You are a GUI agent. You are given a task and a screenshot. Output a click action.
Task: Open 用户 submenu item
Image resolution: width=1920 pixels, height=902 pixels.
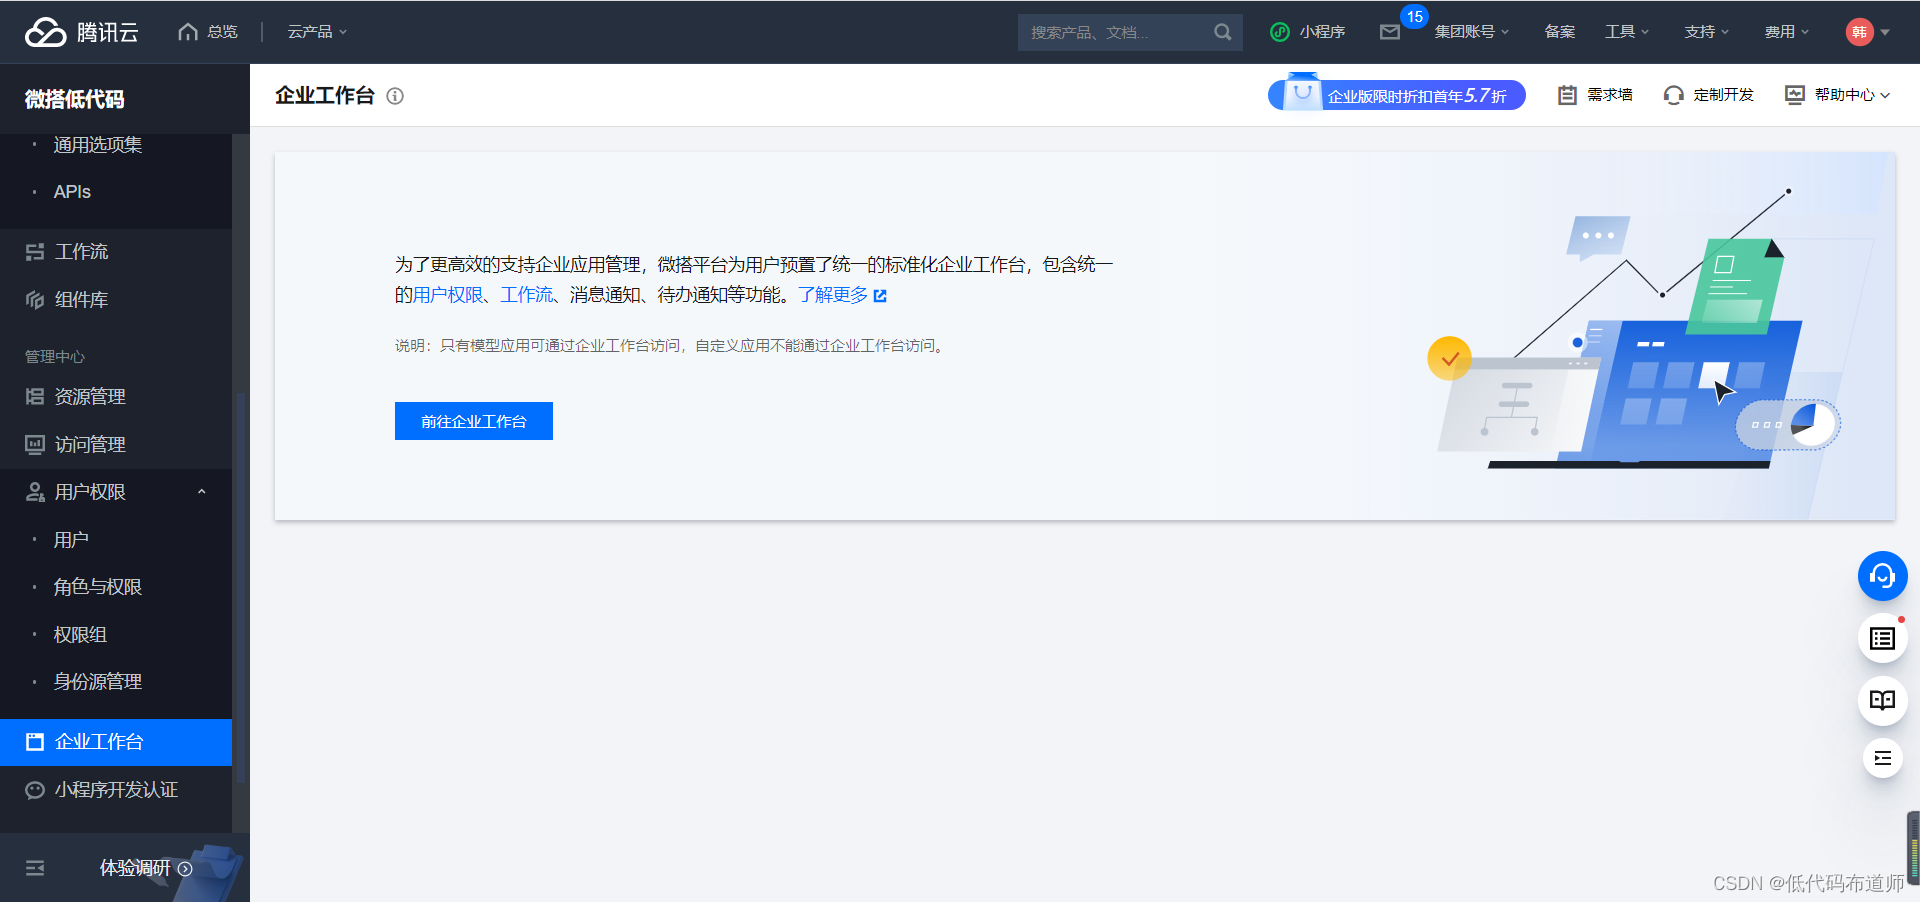[x=71, y=540]
